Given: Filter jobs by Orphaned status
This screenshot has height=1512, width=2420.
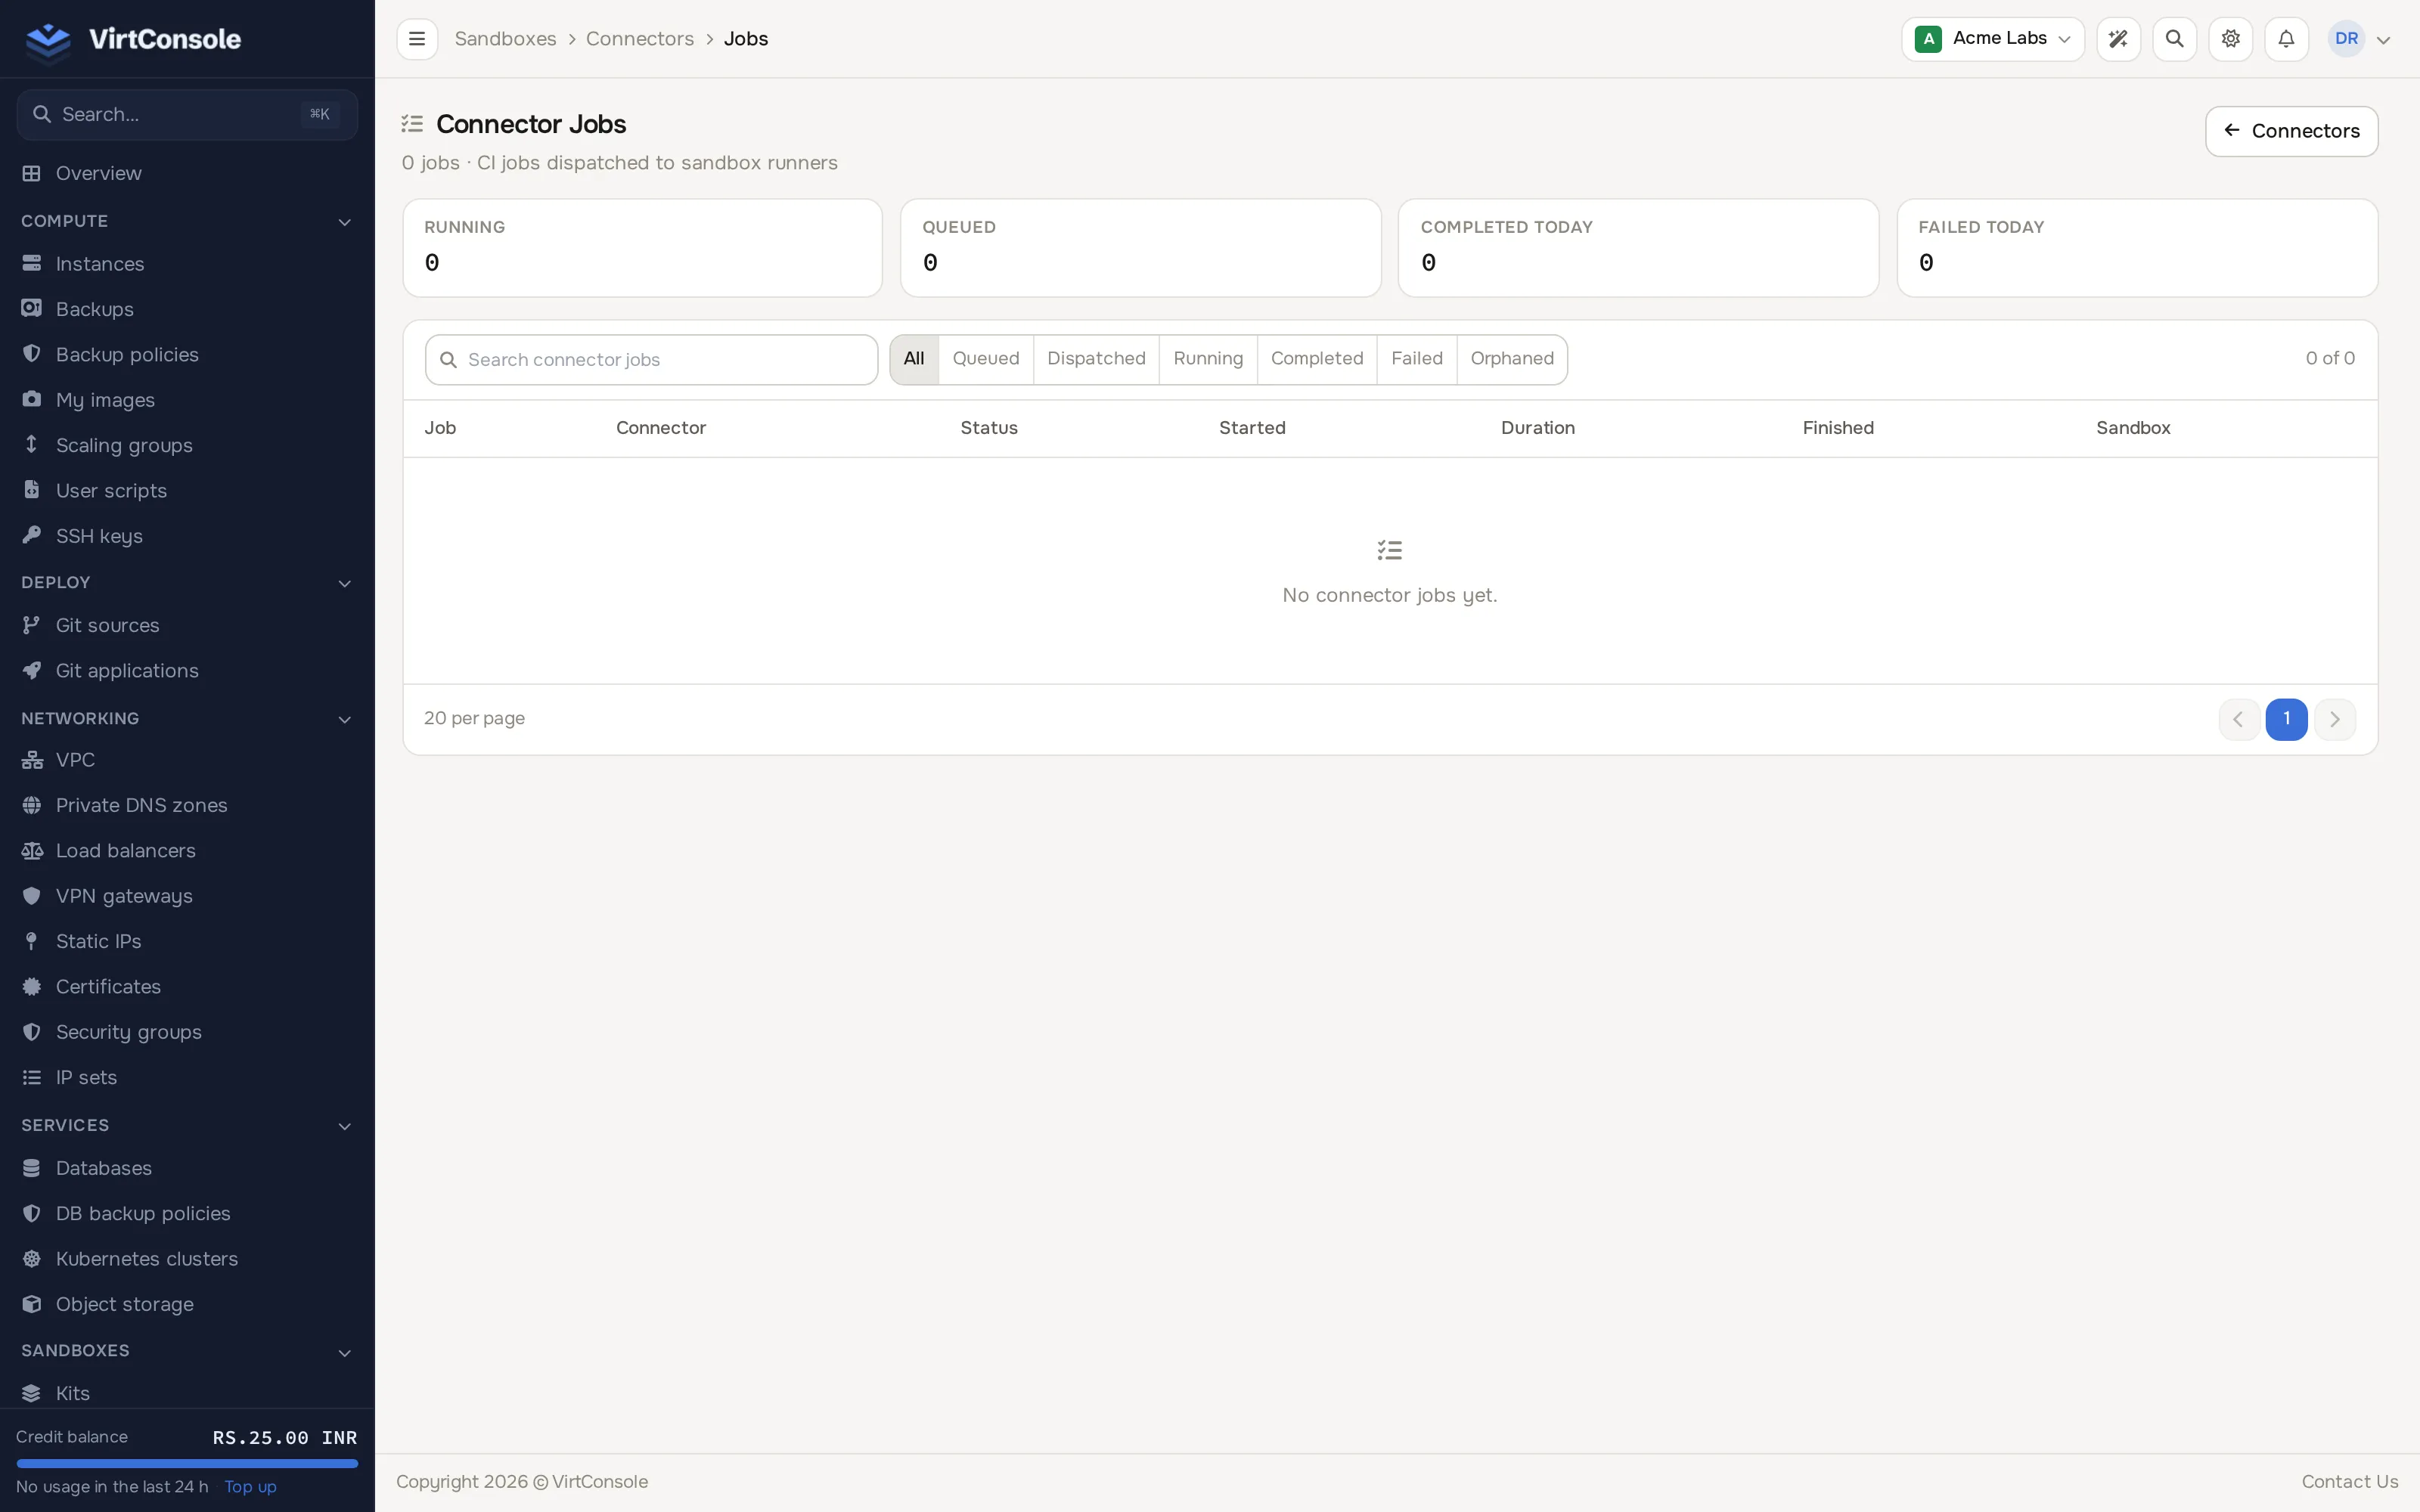Looking at the screenshot, I should pos(1512,359).
